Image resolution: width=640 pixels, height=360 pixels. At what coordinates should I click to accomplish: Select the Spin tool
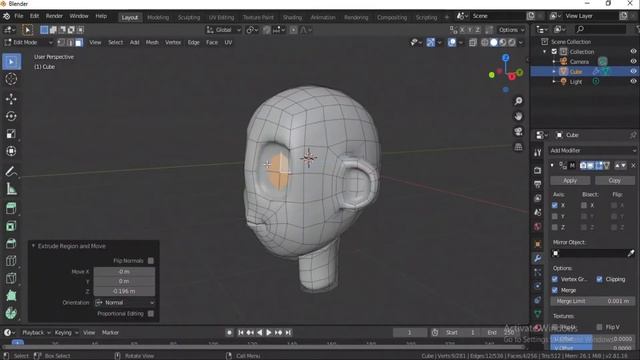(x=11, y=313)
